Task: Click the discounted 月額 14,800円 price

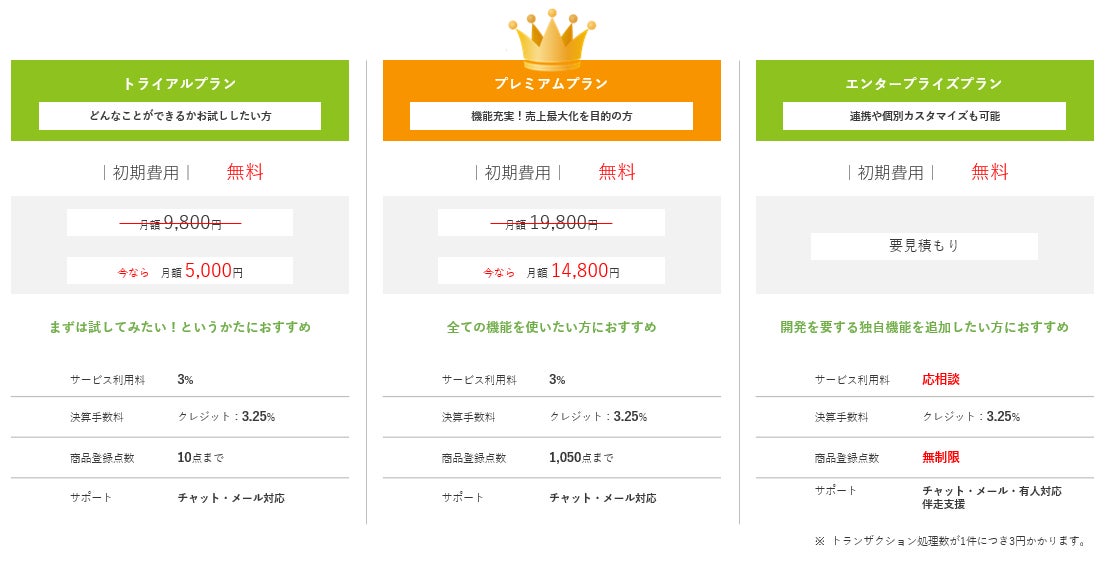Action: click(x=573, y=271)
